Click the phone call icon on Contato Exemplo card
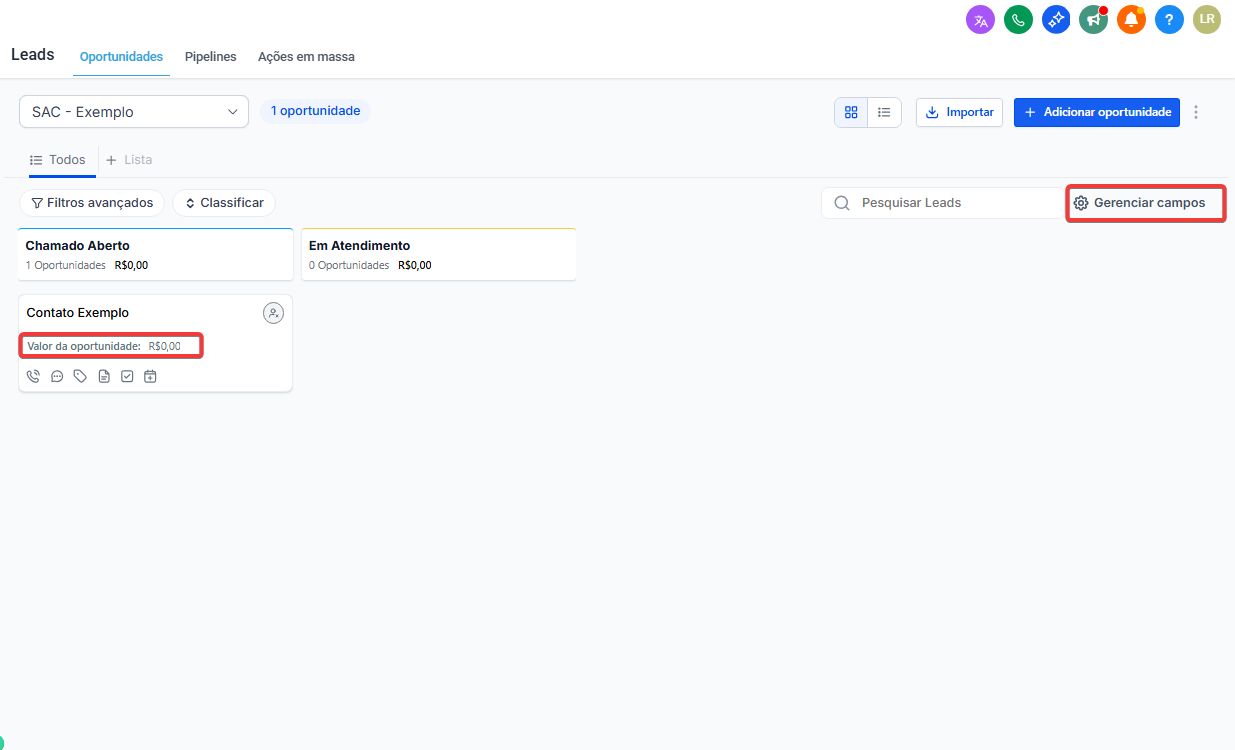This screenshot has height=750, width=1235. pos(33,377)
